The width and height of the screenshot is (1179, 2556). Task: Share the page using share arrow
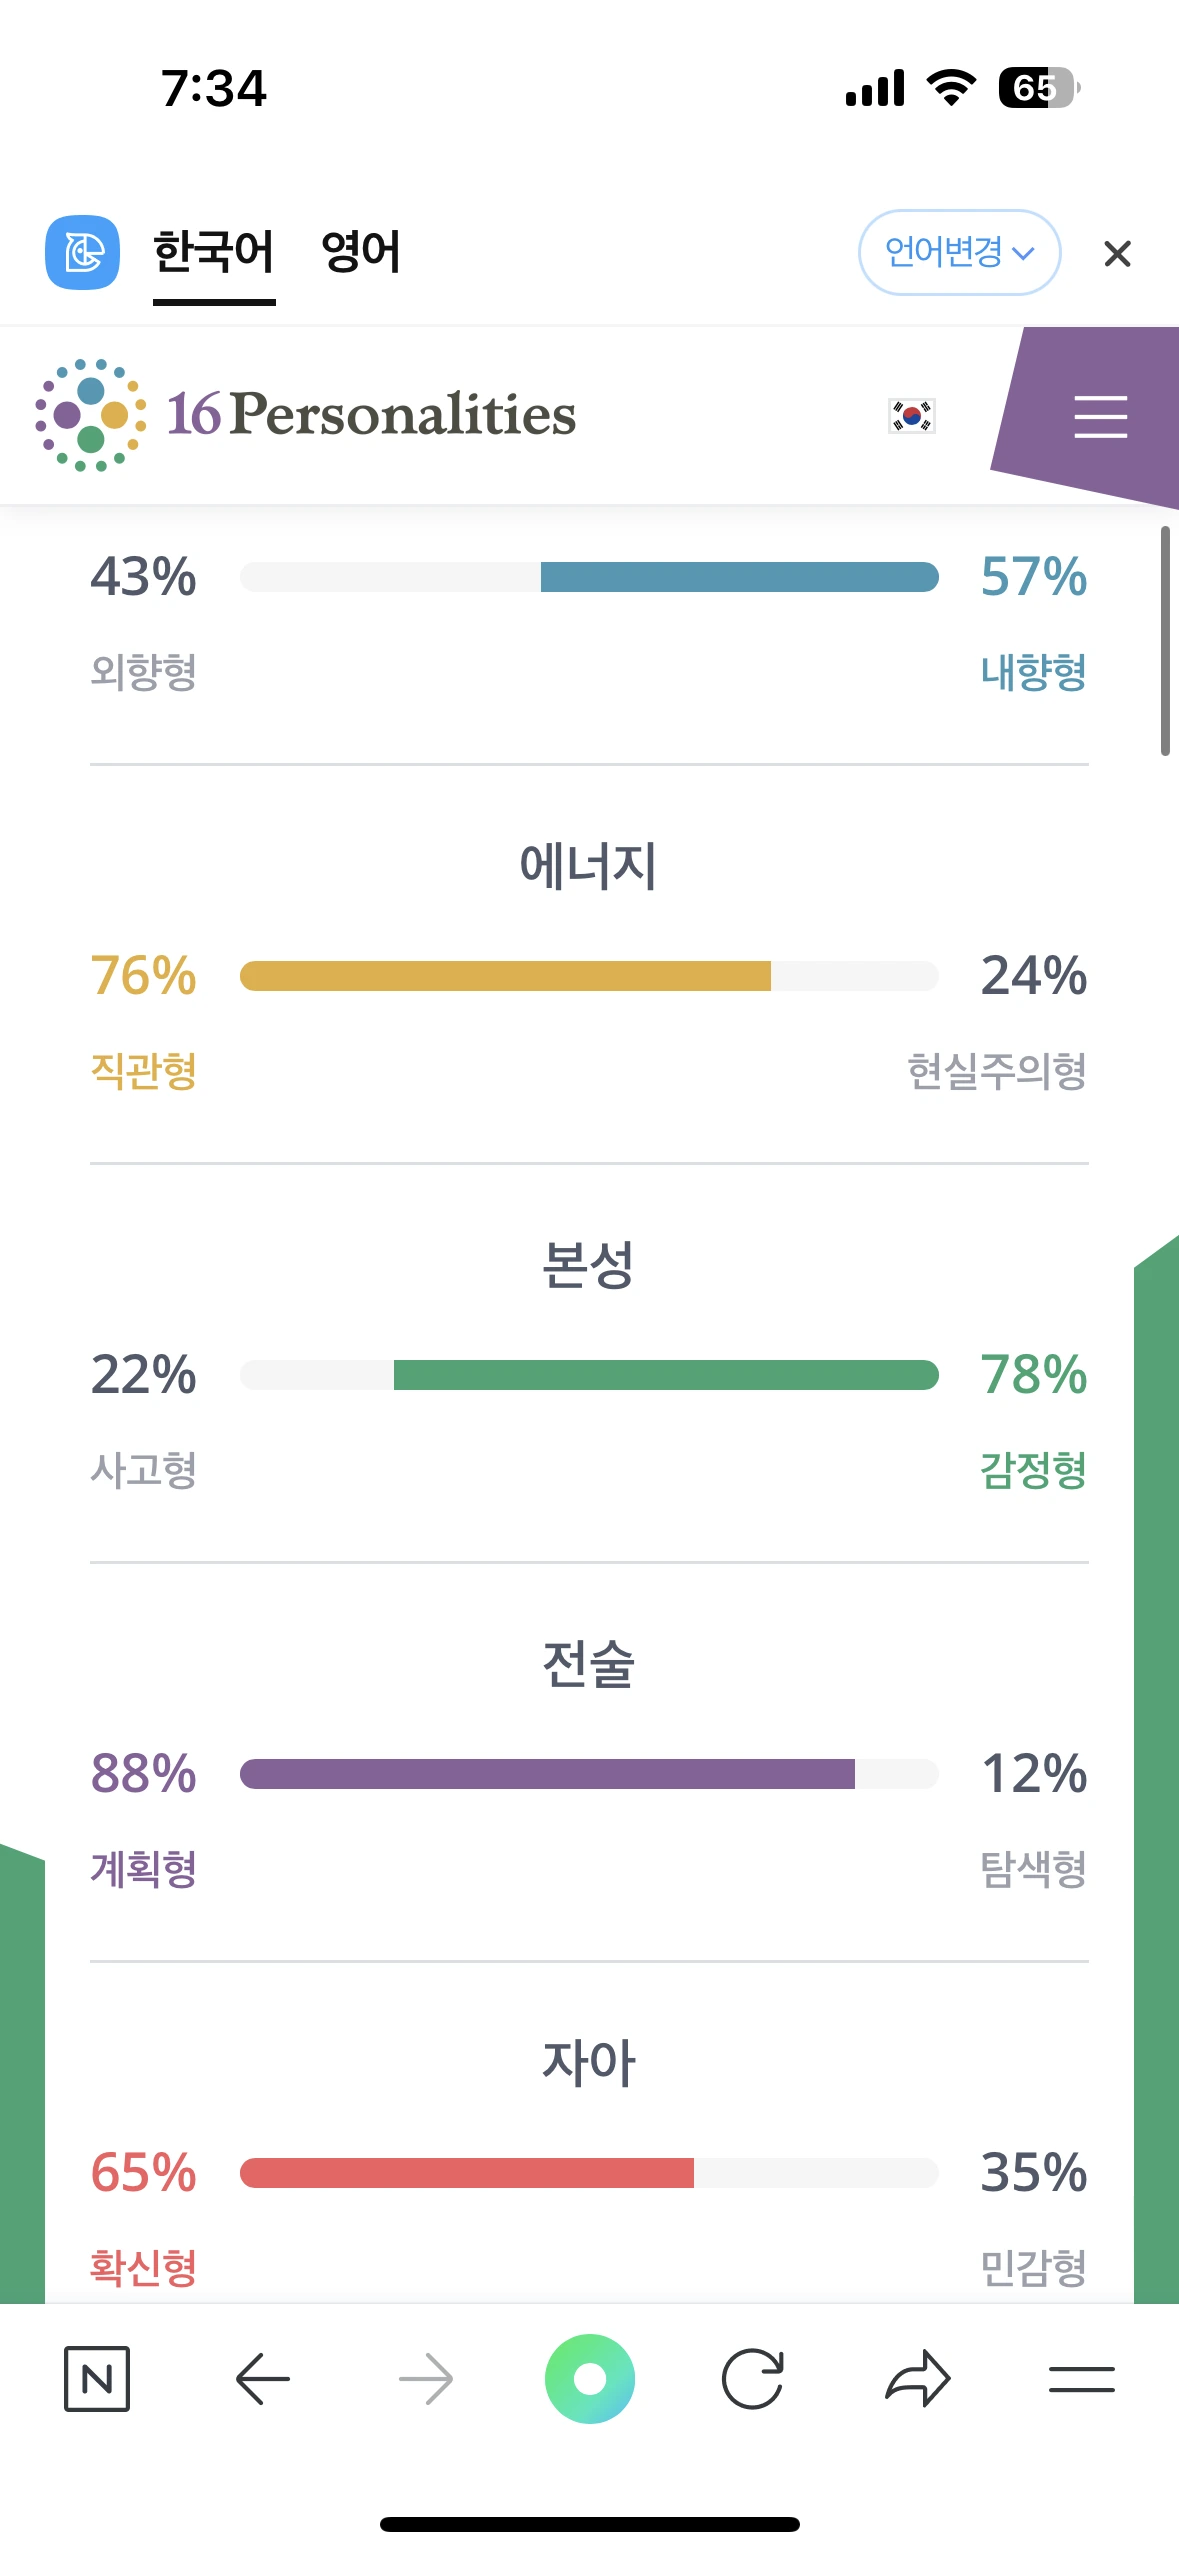click(x=917, y=2379)
